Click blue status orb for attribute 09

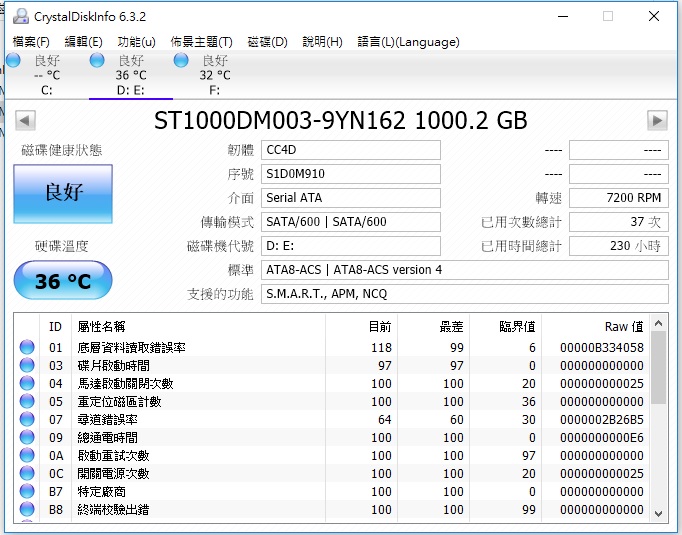(x=27, y=437)
